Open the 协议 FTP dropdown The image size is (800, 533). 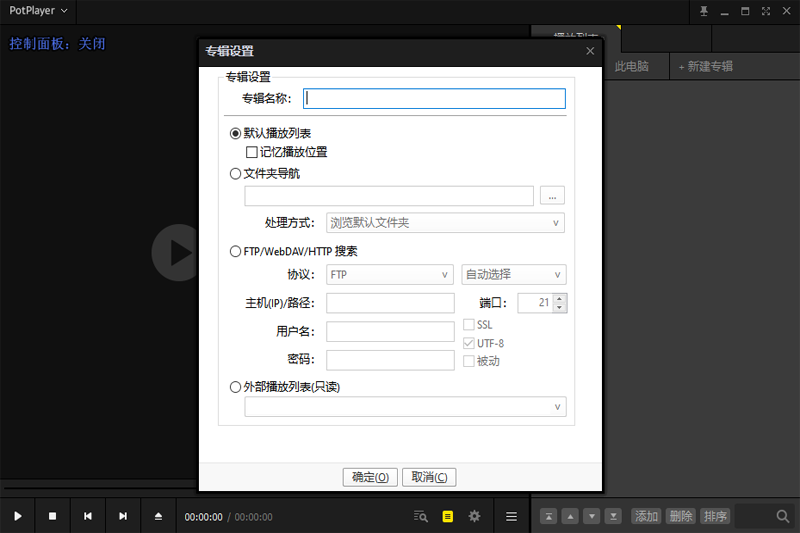(x=390, y=275)
